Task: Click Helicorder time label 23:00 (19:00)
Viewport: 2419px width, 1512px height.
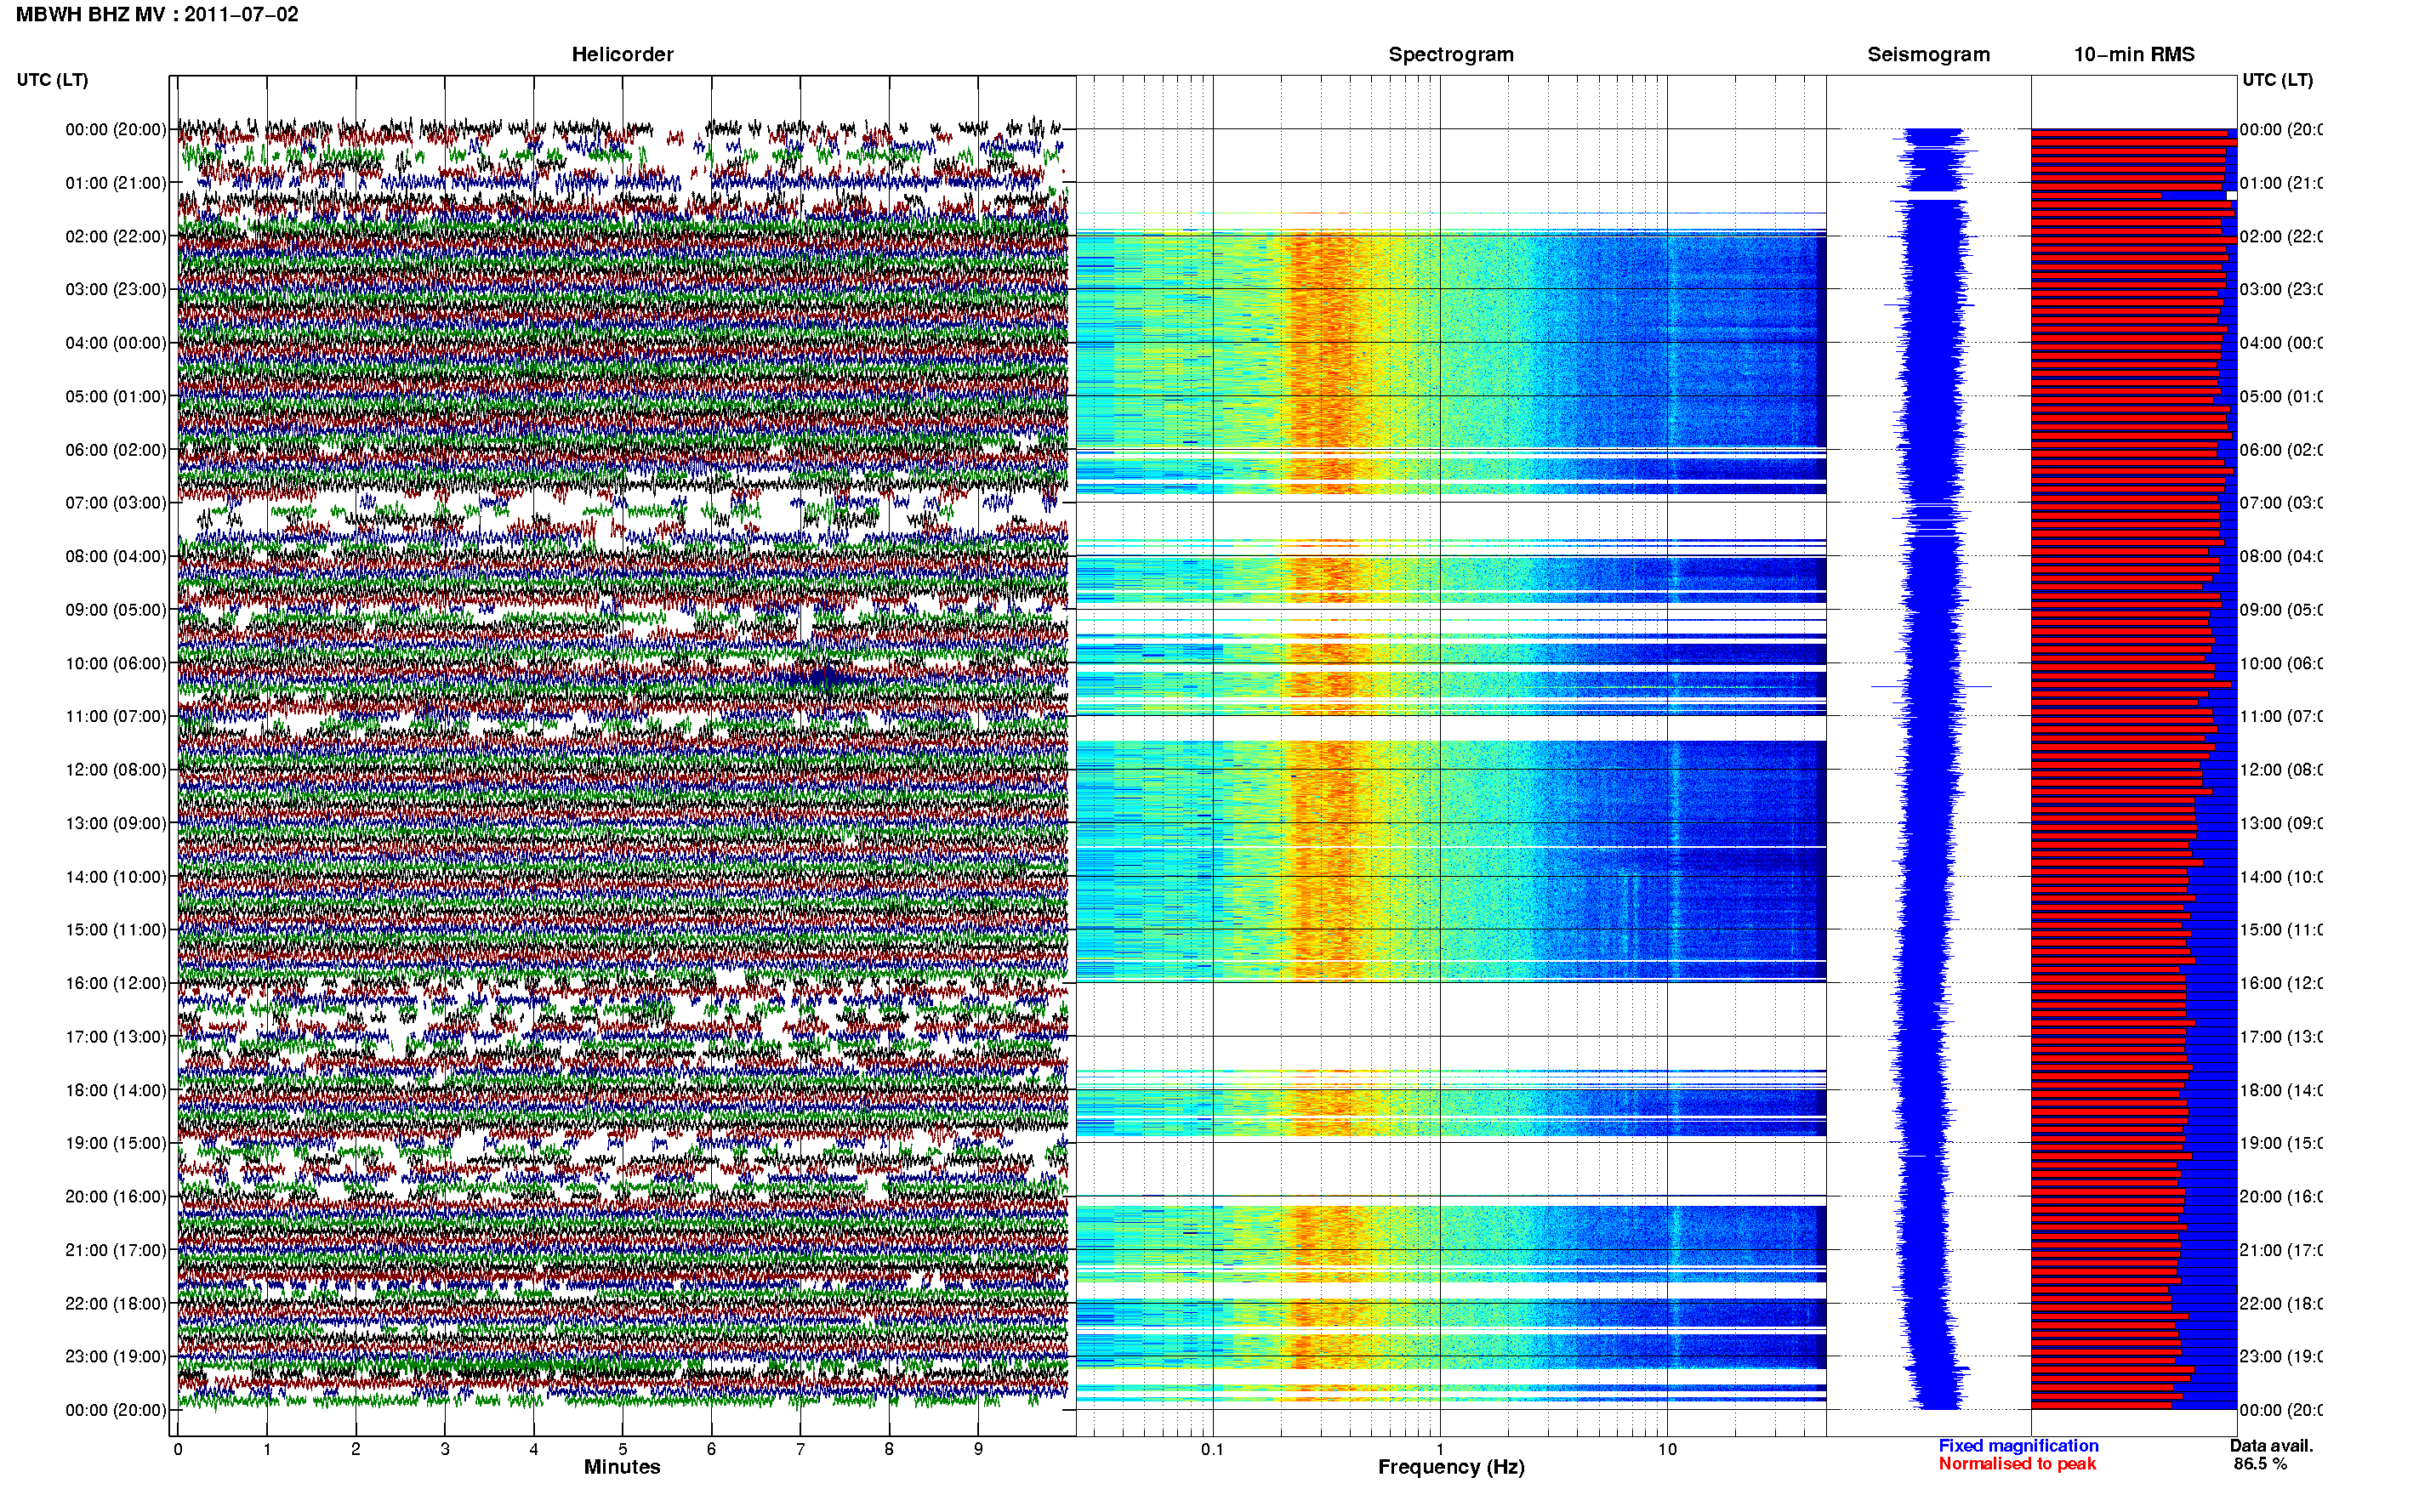Action: [x=116, y=1357]
